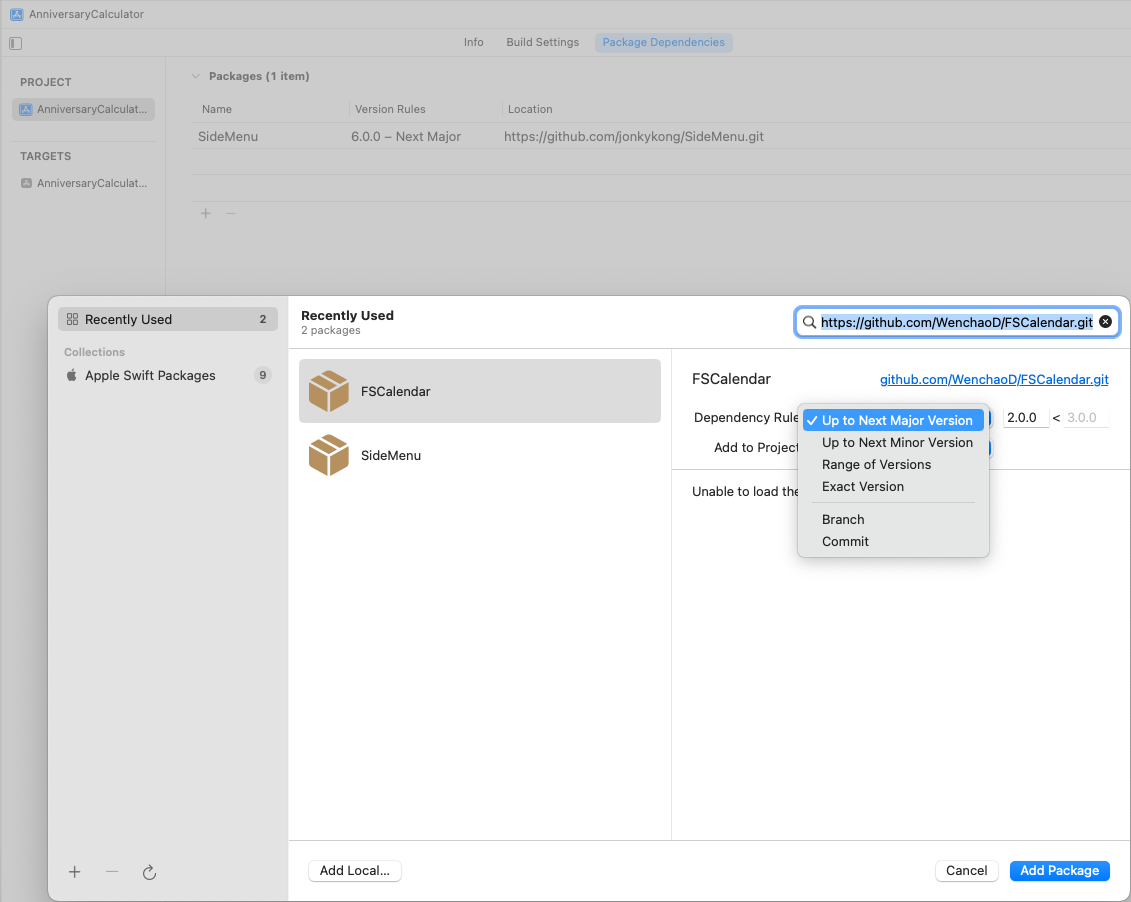Edit the 2.0.0 minimum version field
This screenshot has height=902, width=1131.
click(1026, 417)
